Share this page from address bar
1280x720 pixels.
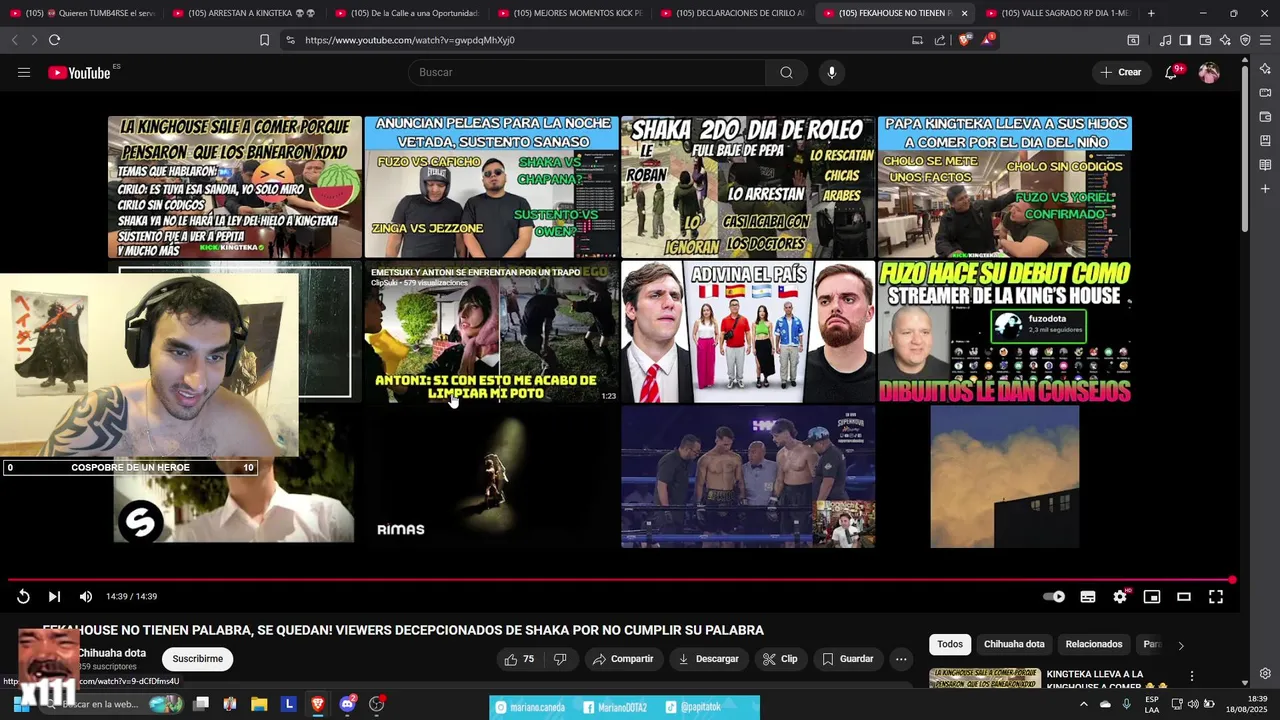click(940, 40)
